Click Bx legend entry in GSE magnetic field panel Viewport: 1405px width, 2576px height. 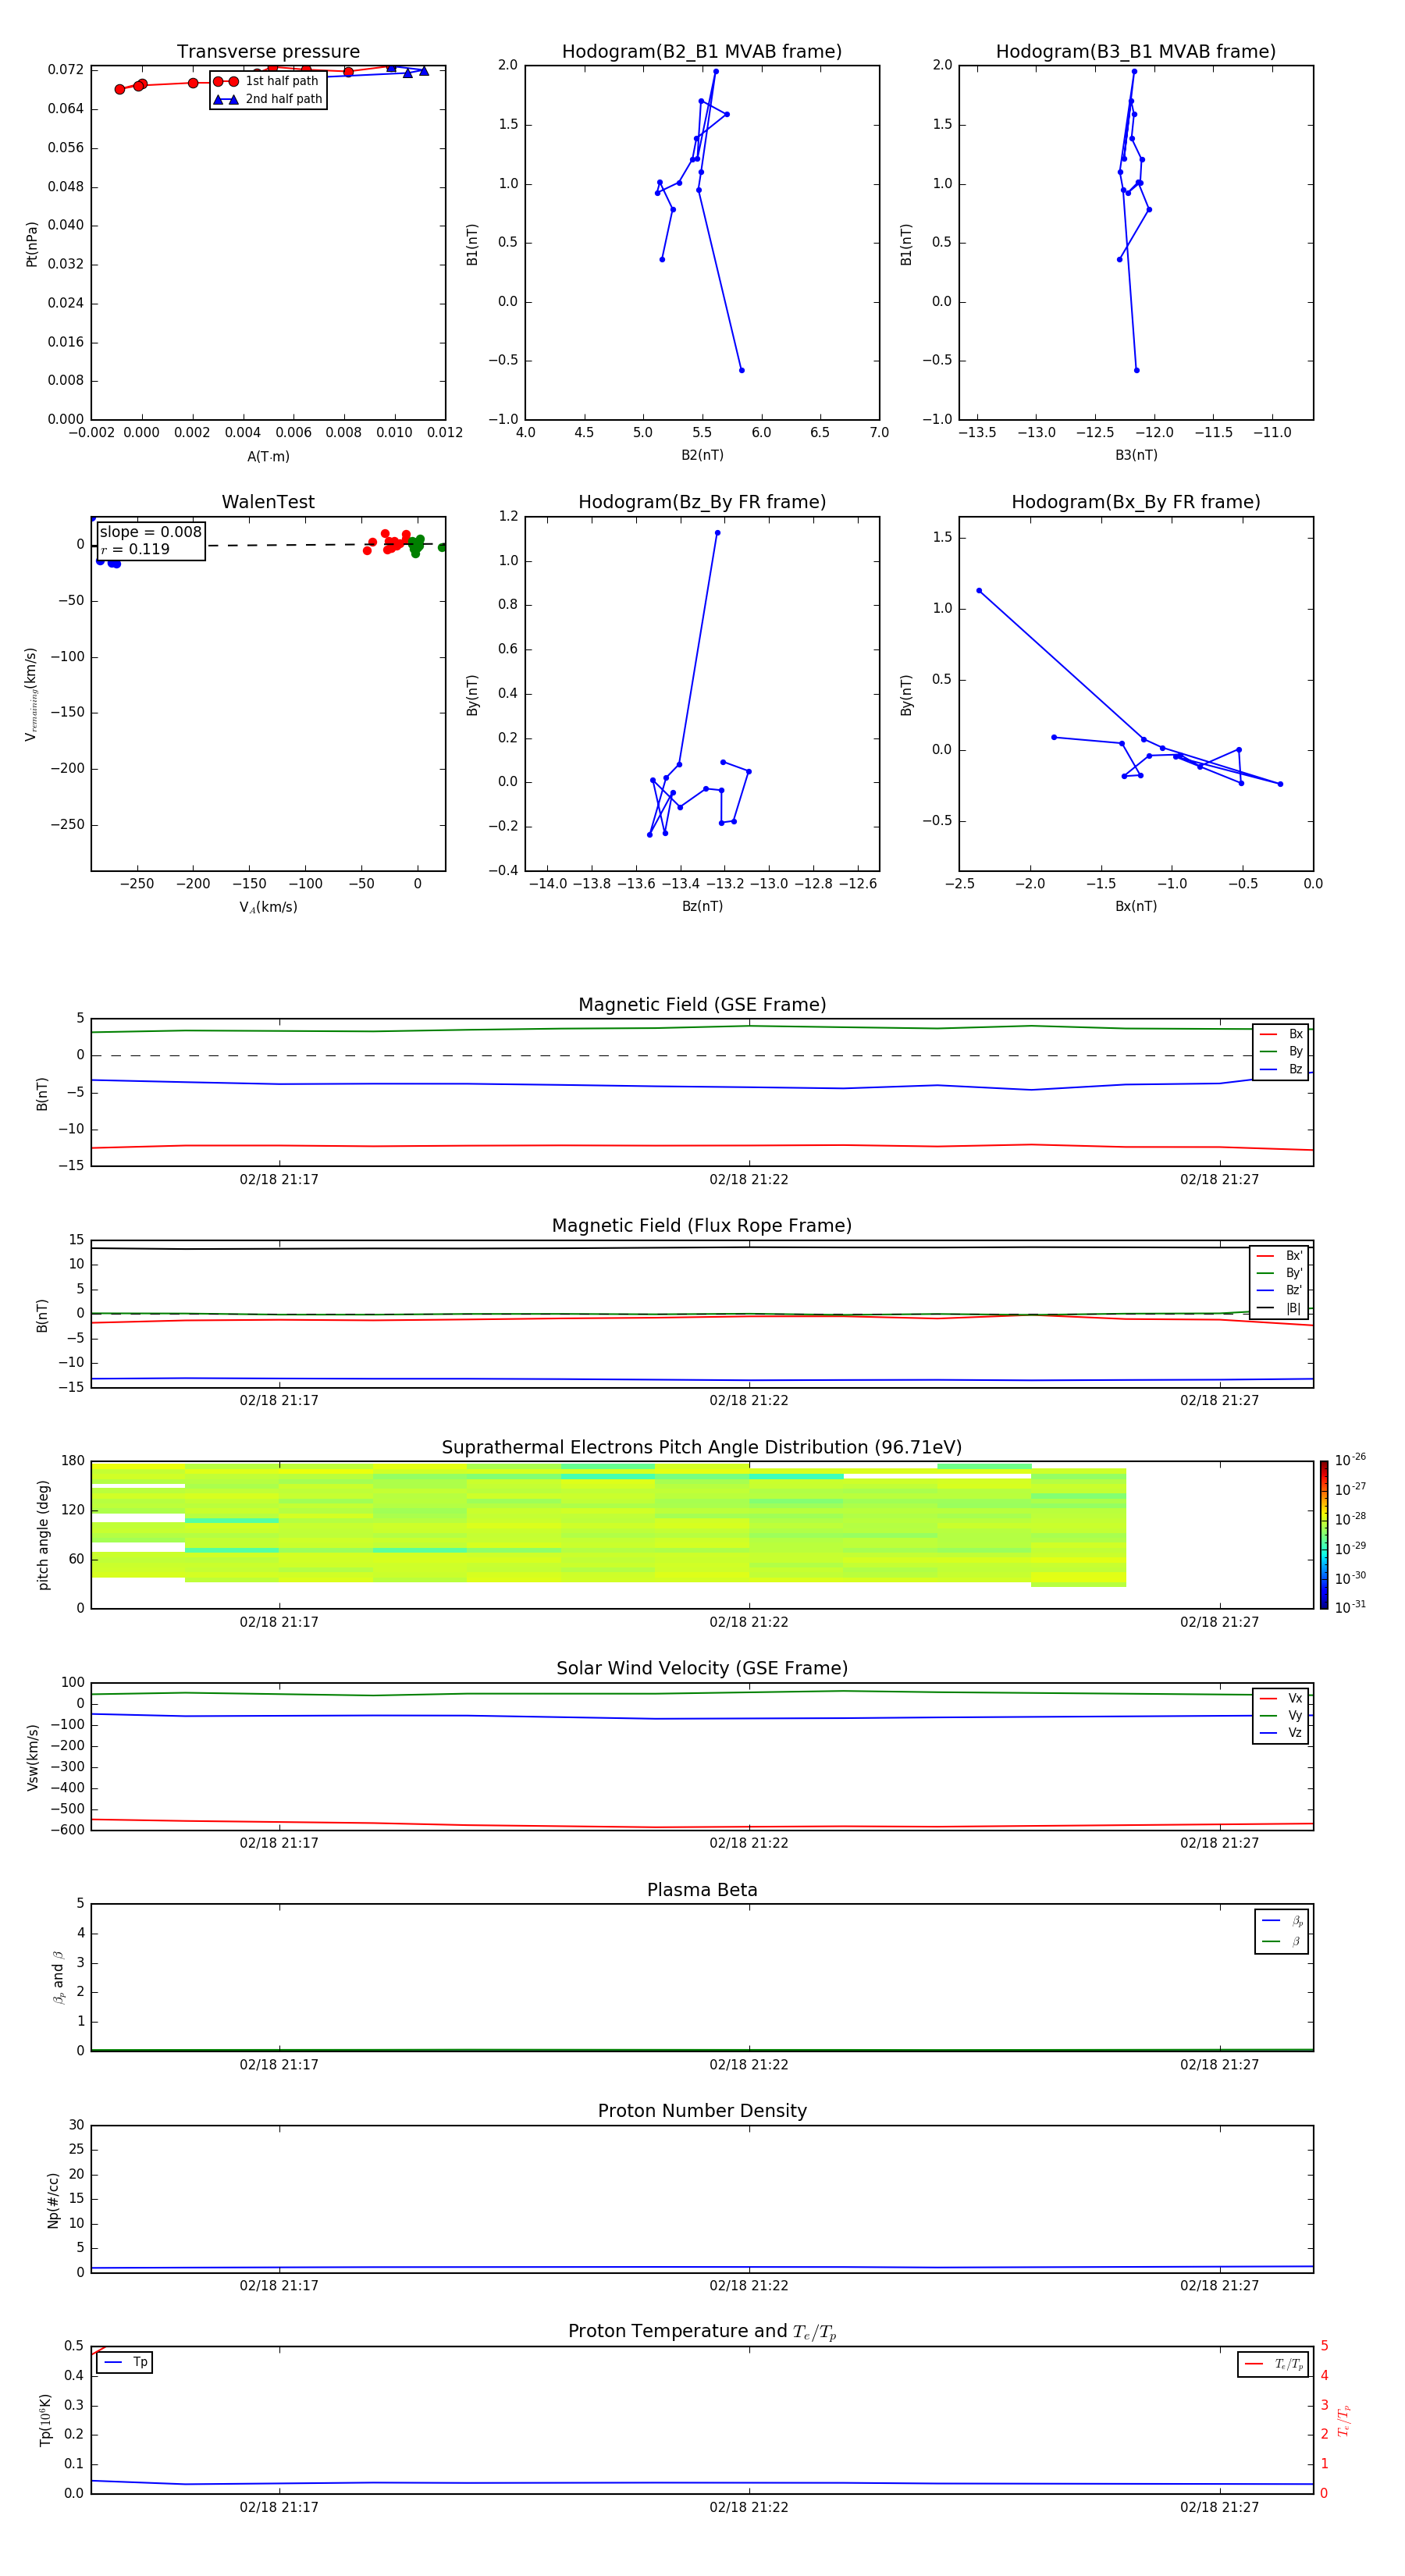[1281, 1034]
